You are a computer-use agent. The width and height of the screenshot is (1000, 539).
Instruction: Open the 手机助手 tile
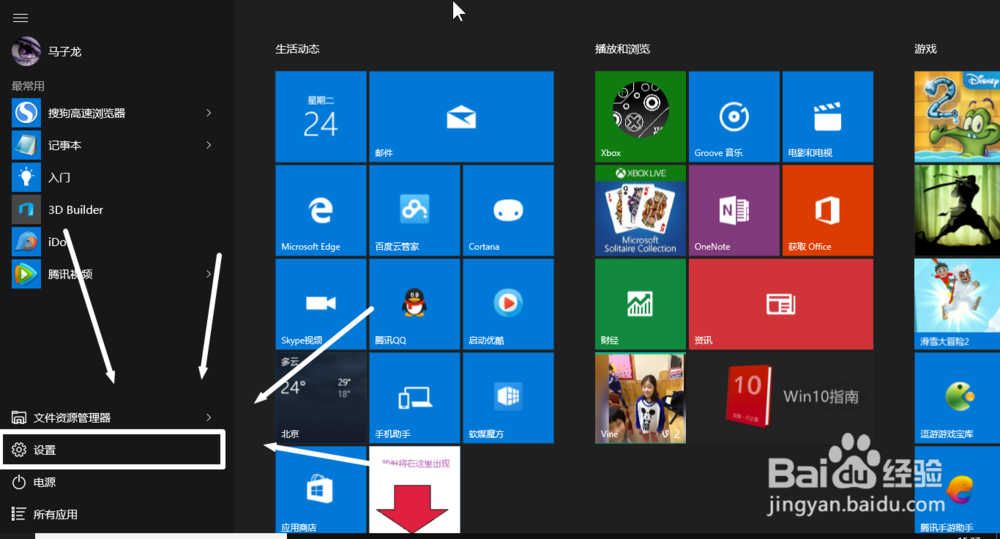click(x=415, y=398)
